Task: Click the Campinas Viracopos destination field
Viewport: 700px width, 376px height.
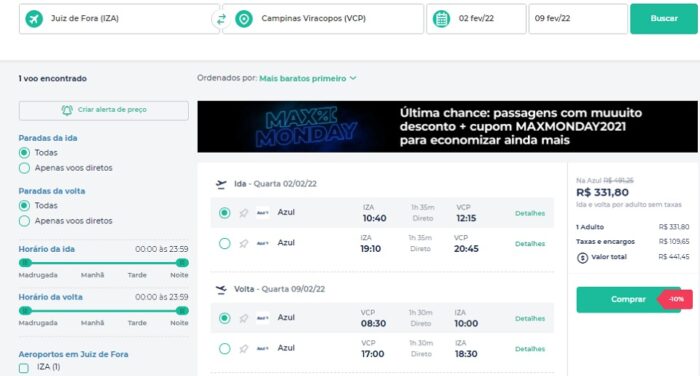Action: point(323,19)
